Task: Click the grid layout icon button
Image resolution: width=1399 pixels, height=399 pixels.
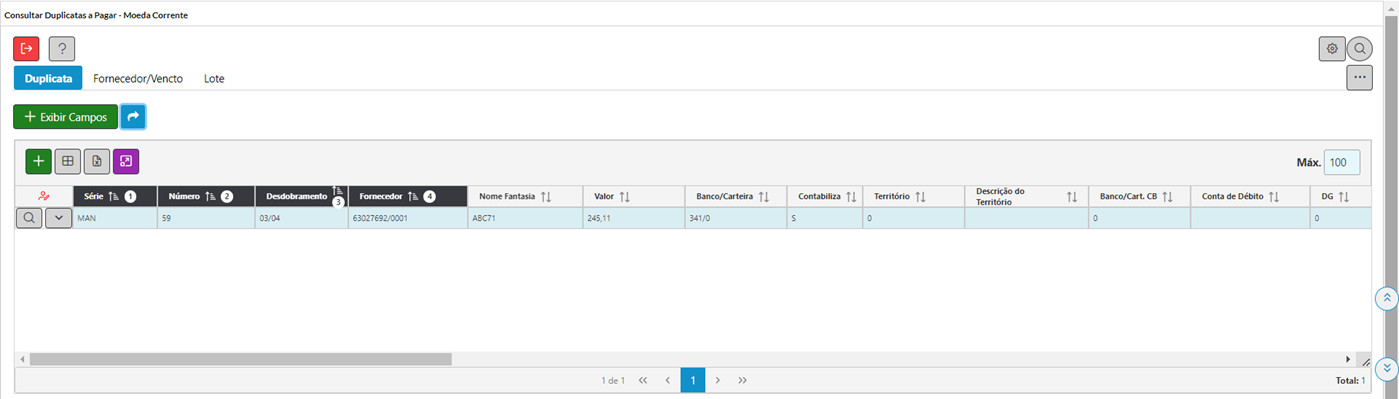Action: [68, 161]
